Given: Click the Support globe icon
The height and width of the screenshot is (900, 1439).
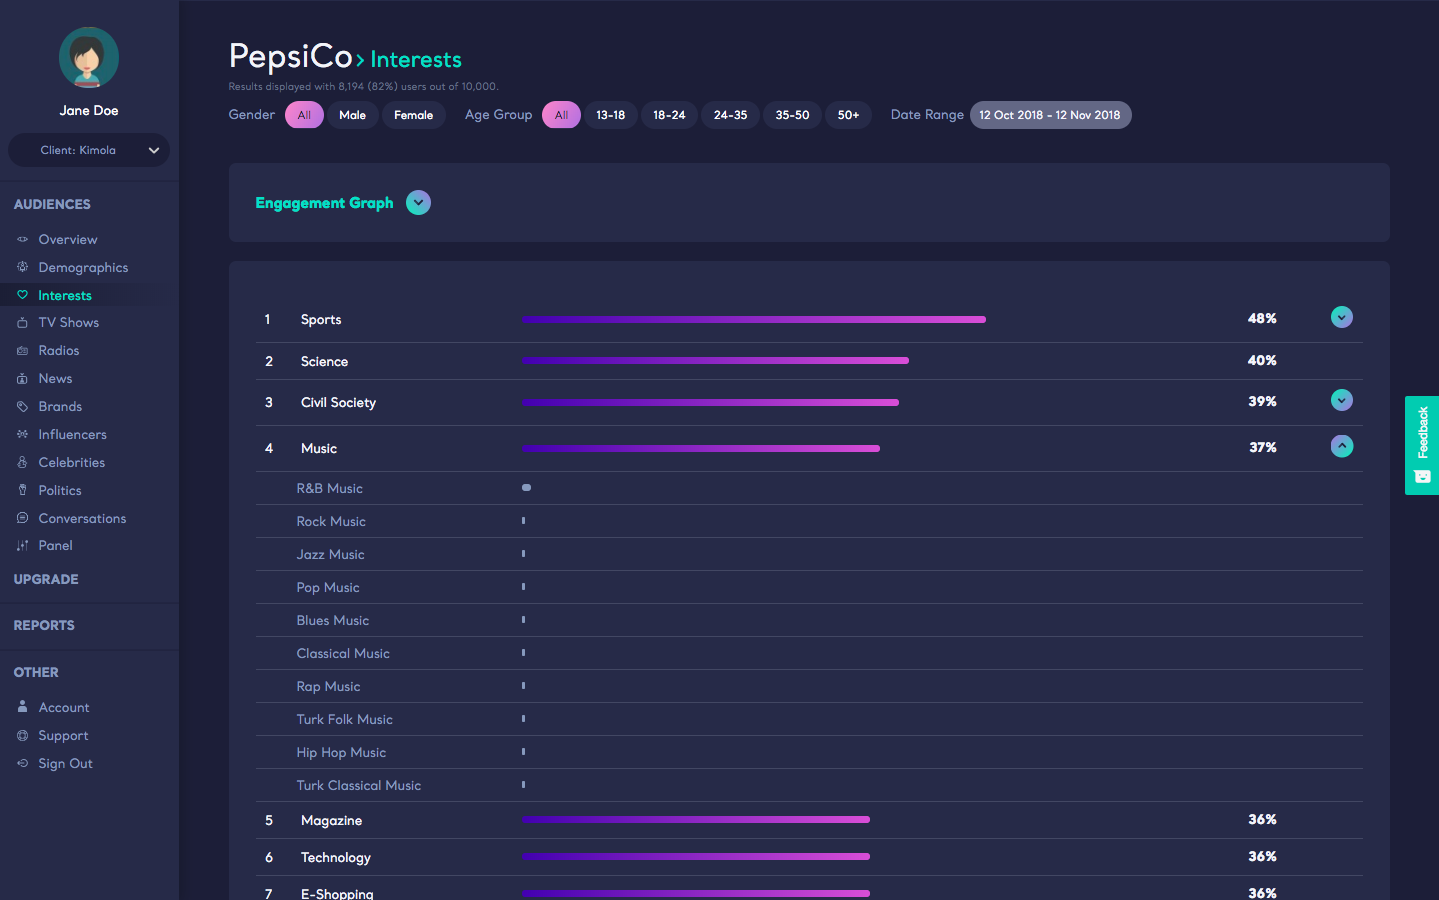Looking at the screenshot, I should [22, 735].
